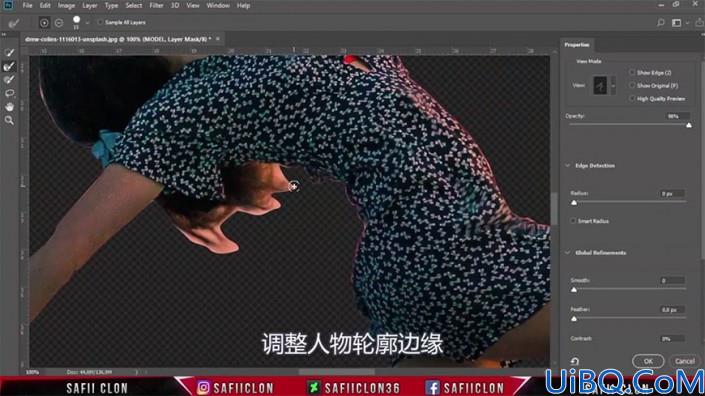Select the Zoom tool

coord(9,120)
